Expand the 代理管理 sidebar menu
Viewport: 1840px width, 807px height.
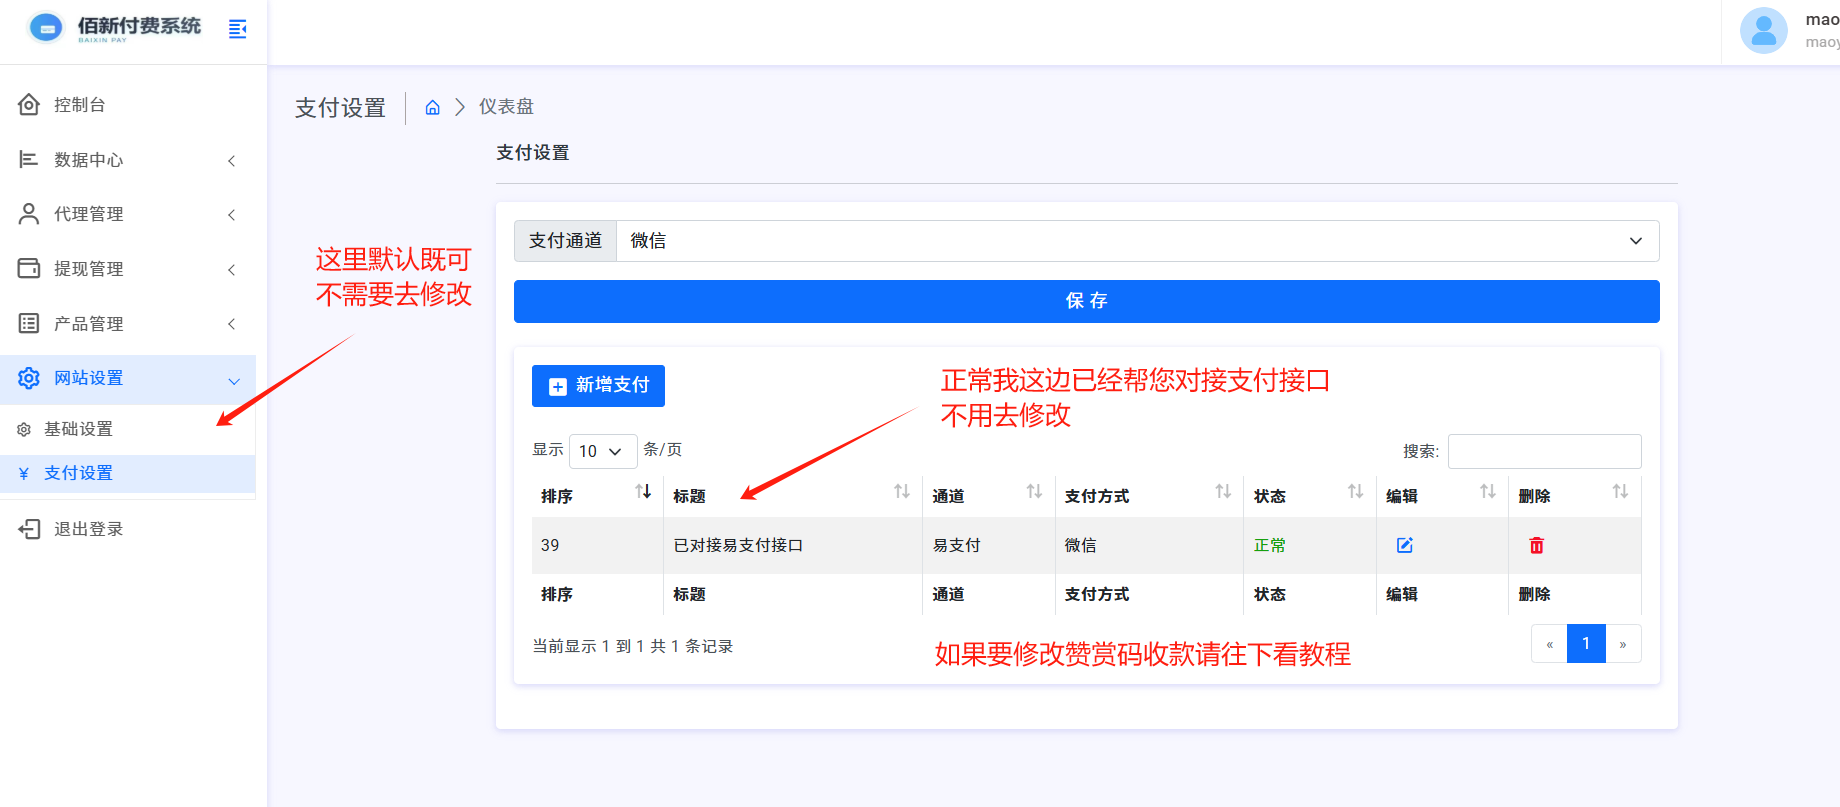128,214
